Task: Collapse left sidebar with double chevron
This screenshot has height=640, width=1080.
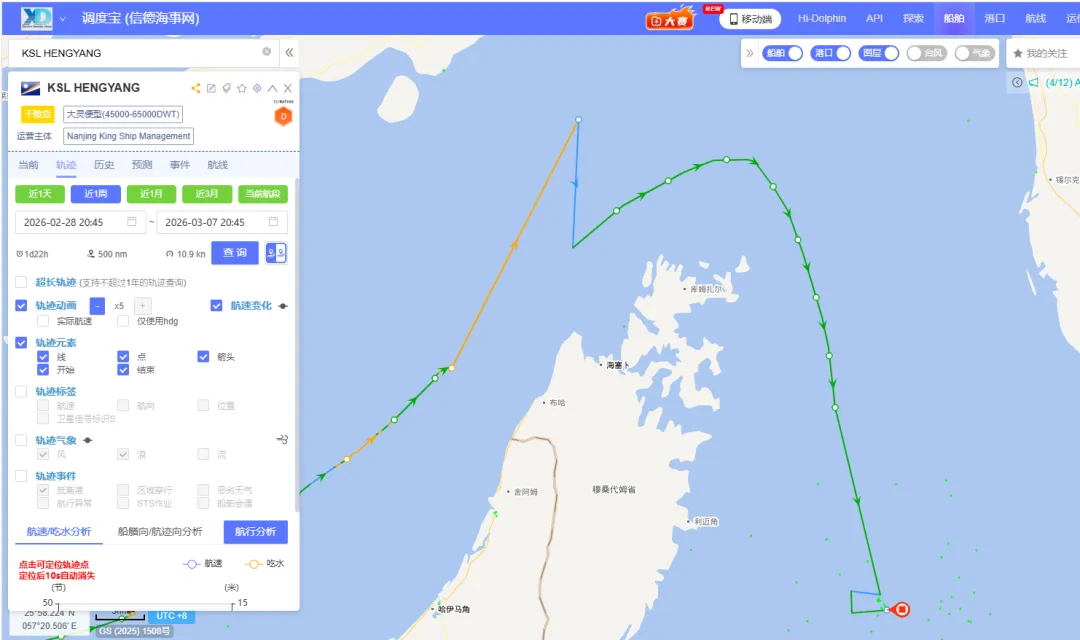Action: click(289, 52)
